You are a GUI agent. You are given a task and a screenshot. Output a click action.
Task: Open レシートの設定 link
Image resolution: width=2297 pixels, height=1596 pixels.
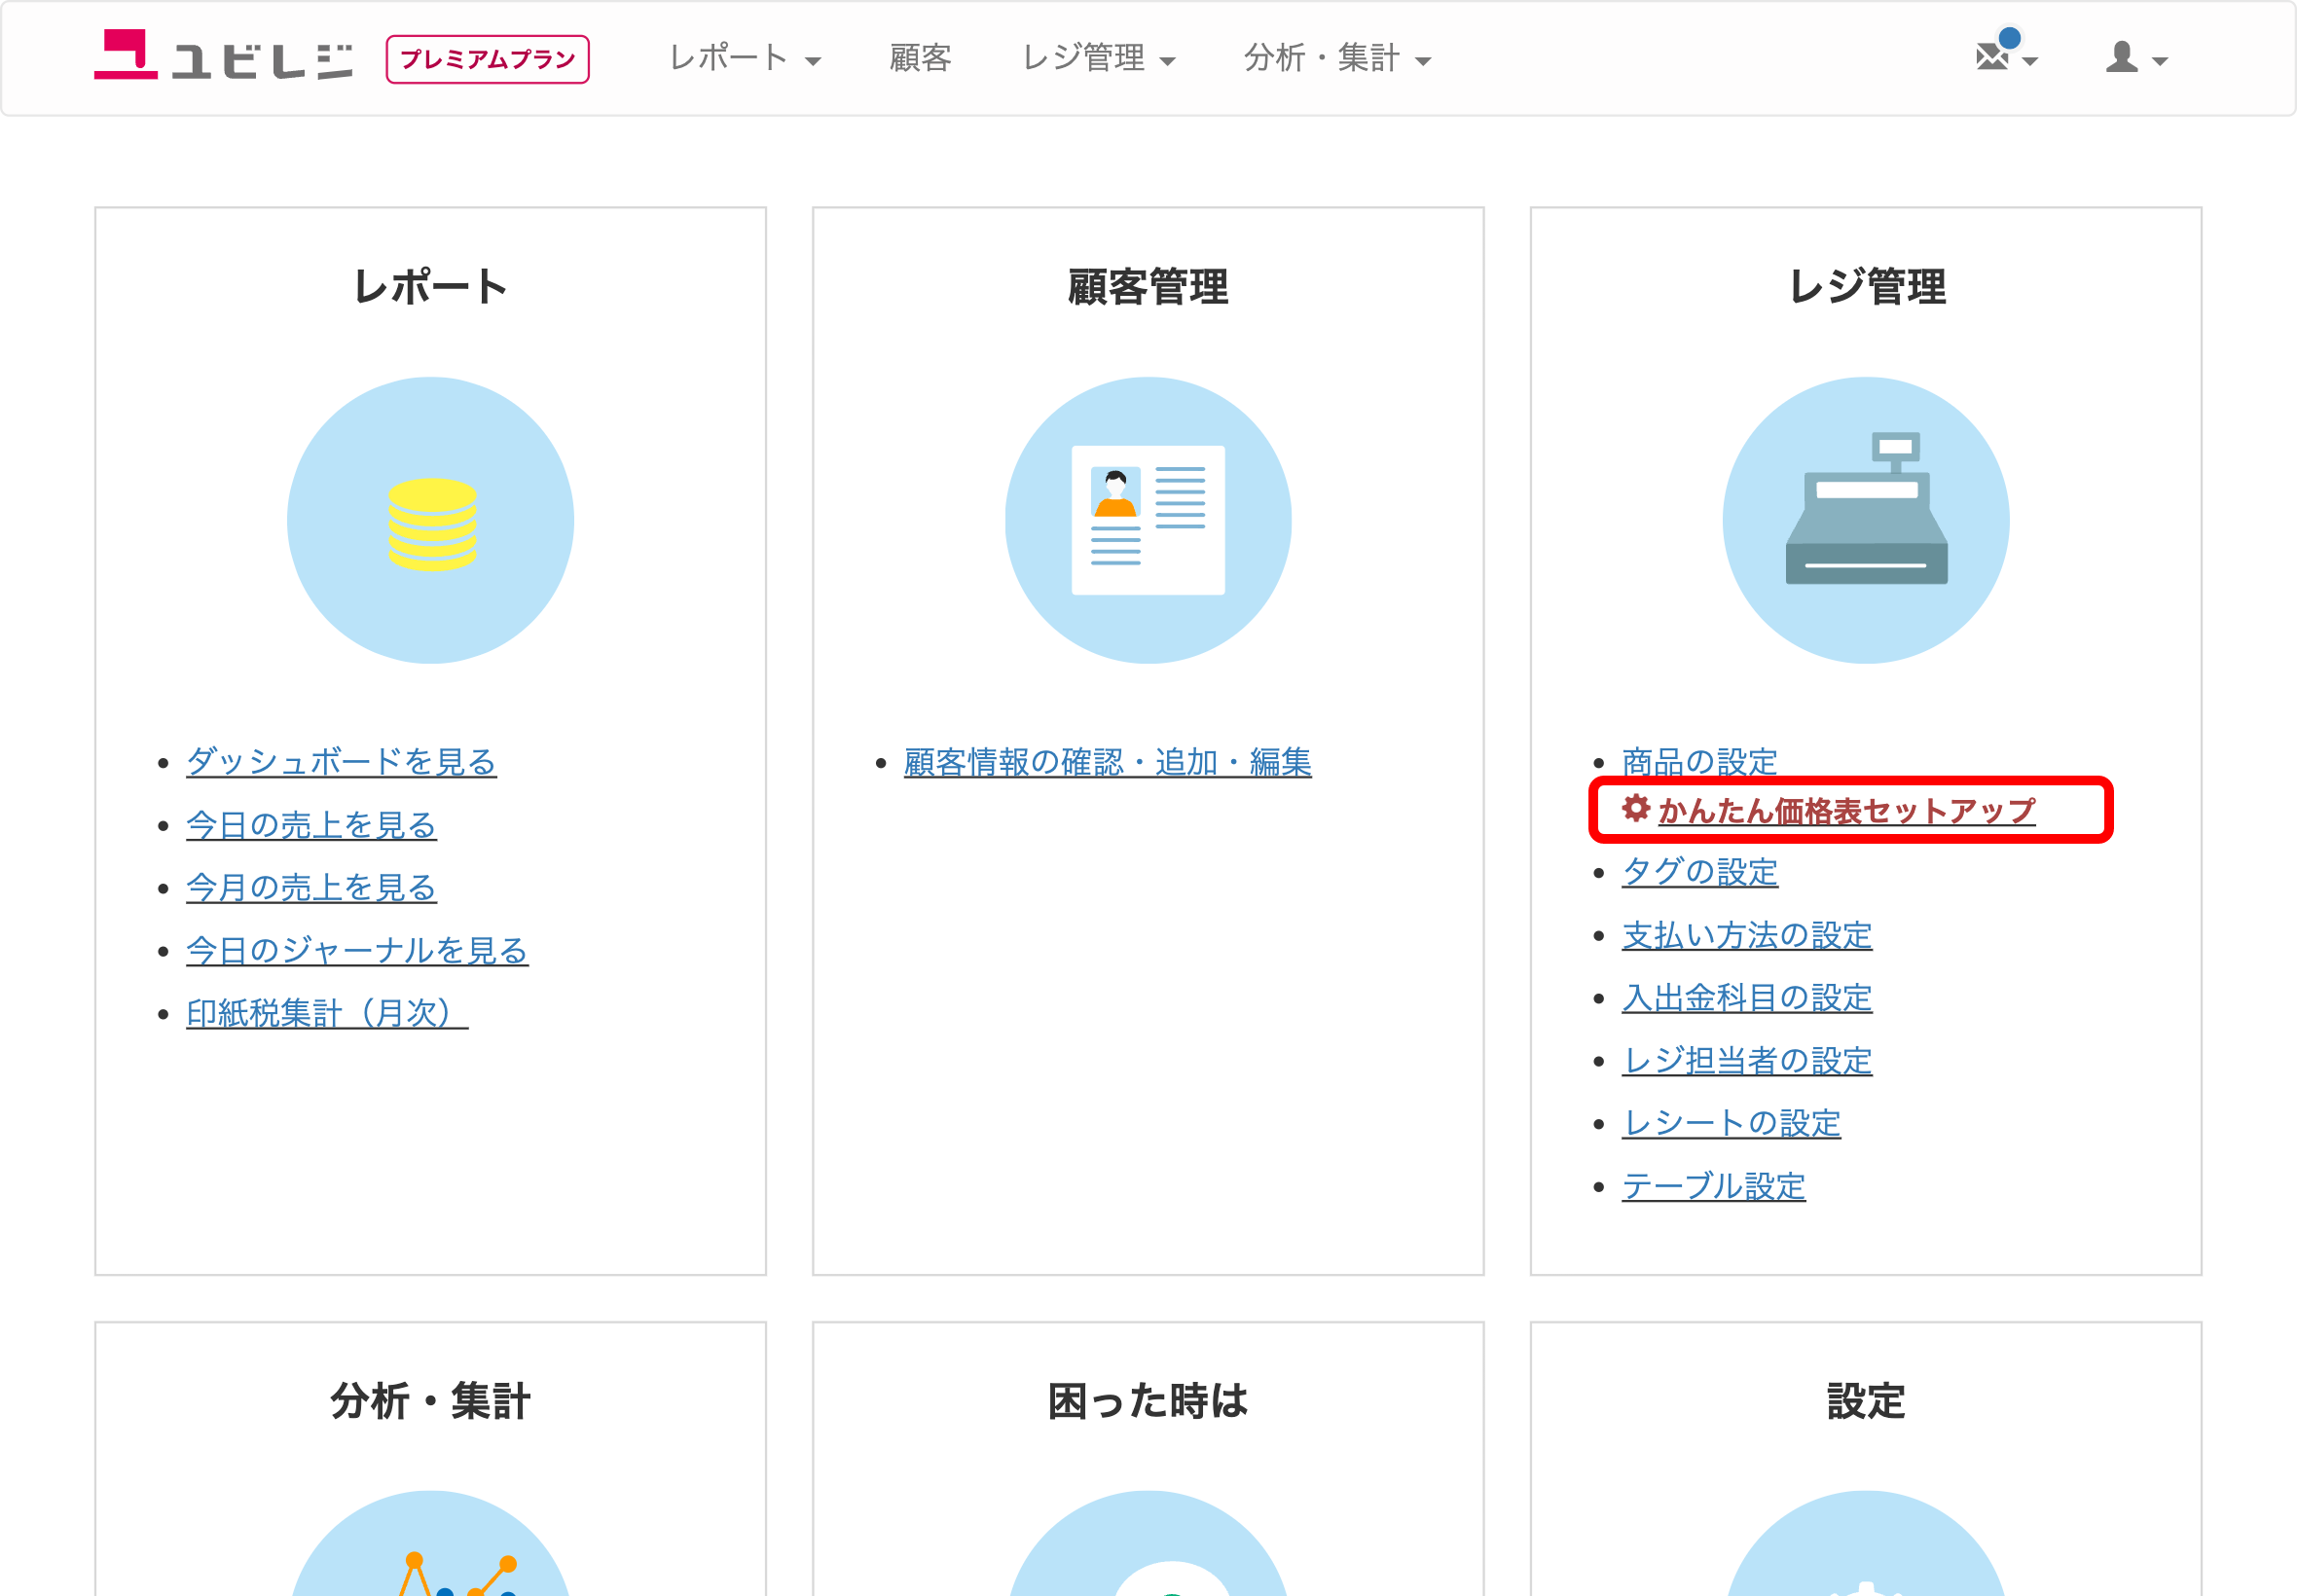1731,1124
